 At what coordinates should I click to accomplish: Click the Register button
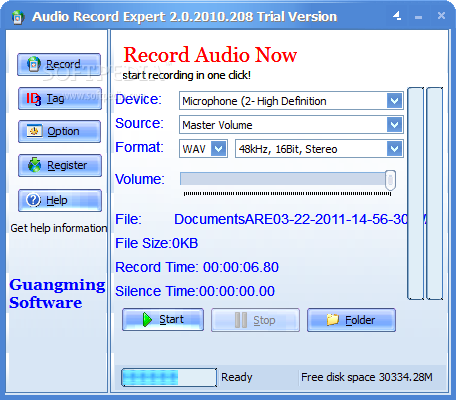click(x=60, y=165)
